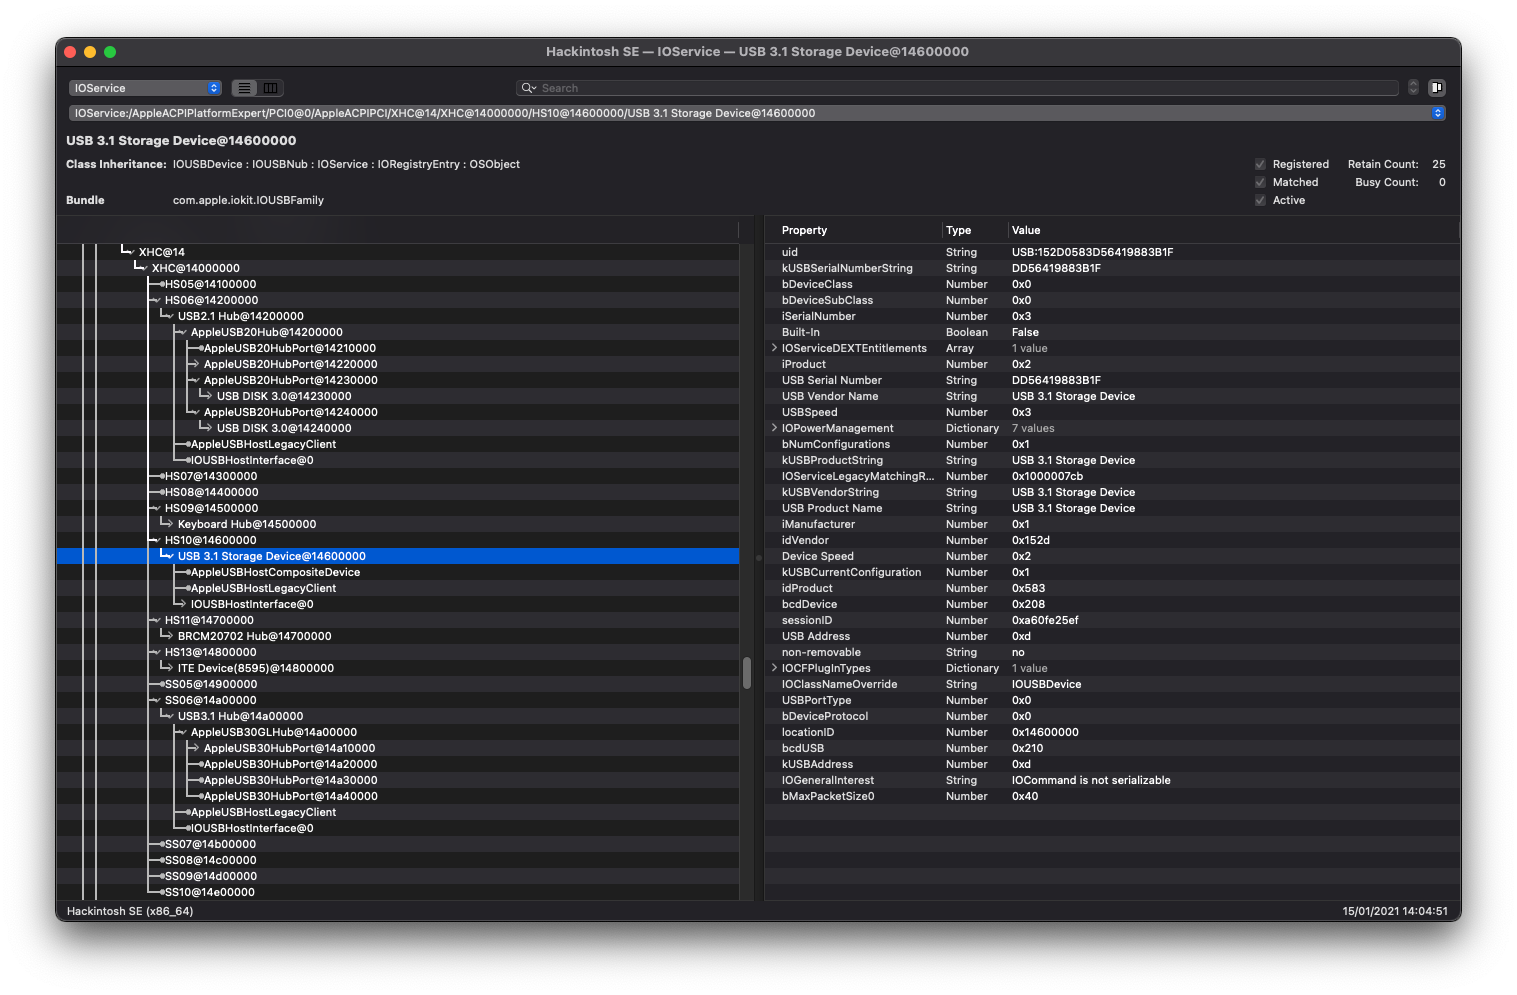Viewport: 1517px width, 995px height.
Task: Toggle the Active checkbox
Action: [1260, 200]
